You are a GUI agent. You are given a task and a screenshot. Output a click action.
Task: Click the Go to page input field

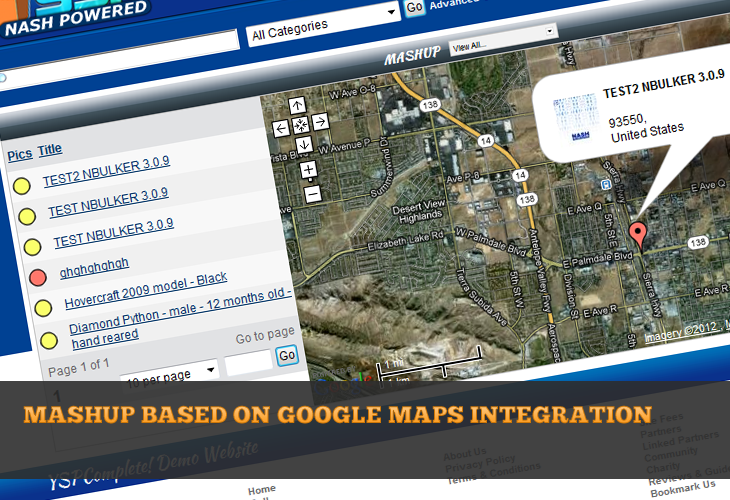coord(248,363)
